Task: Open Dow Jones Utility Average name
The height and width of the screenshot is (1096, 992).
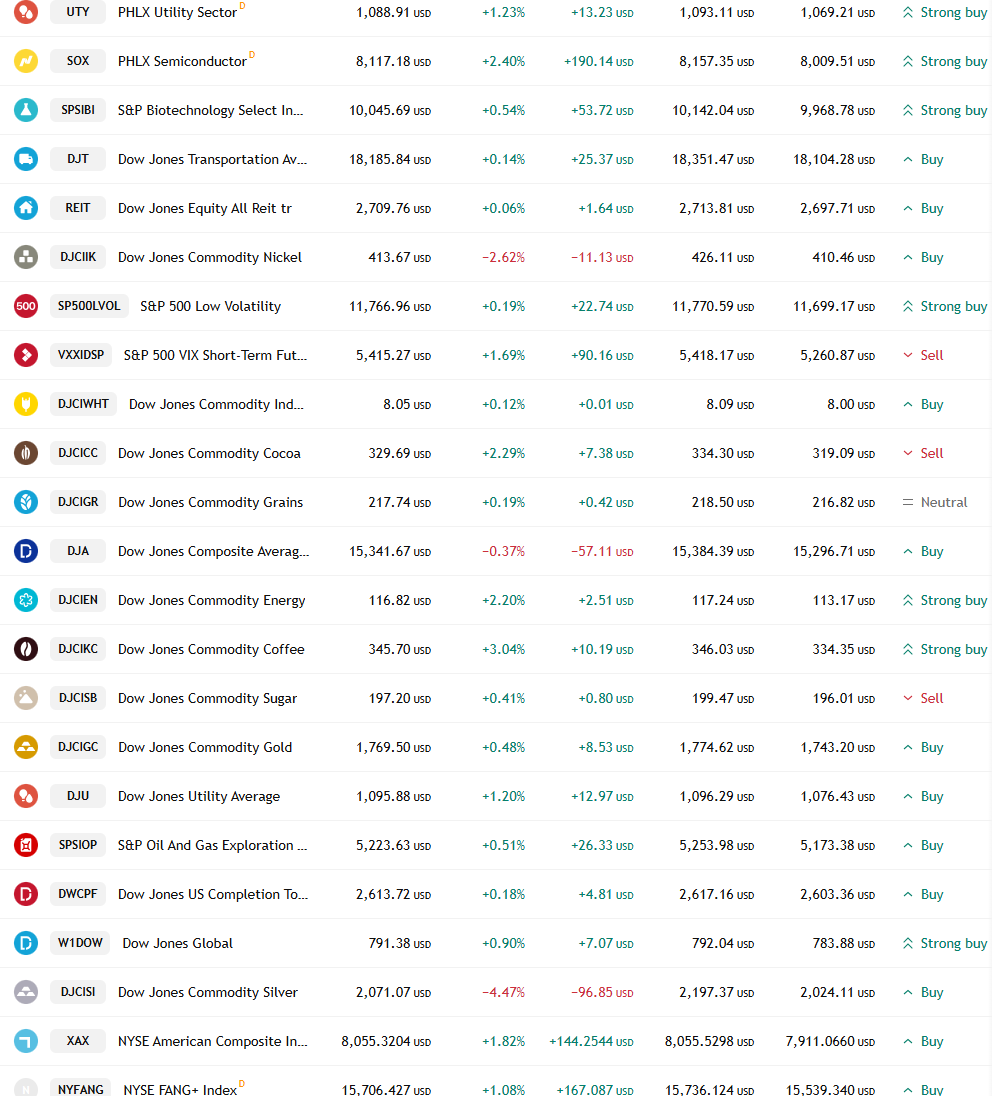Action: pos(199,796)
